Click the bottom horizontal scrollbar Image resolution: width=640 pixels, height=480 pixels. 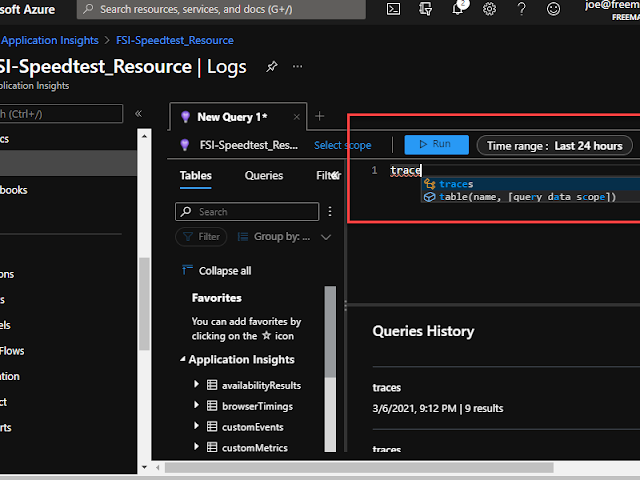(x=359, y=467)
